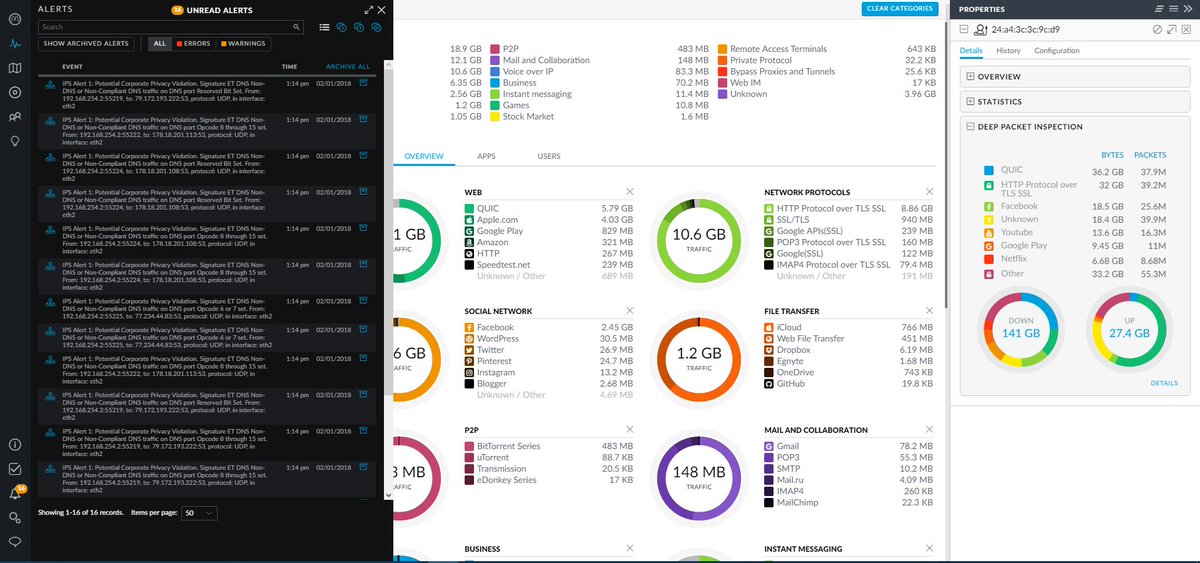
Task: Click the blue QUIC swatch in DPI
Action: coord(988,171)
